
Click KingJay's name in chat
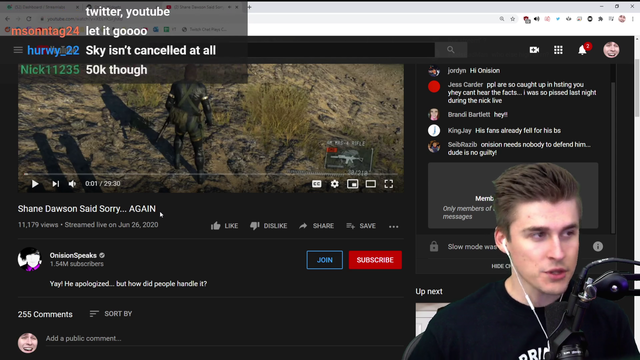[459, 131]
